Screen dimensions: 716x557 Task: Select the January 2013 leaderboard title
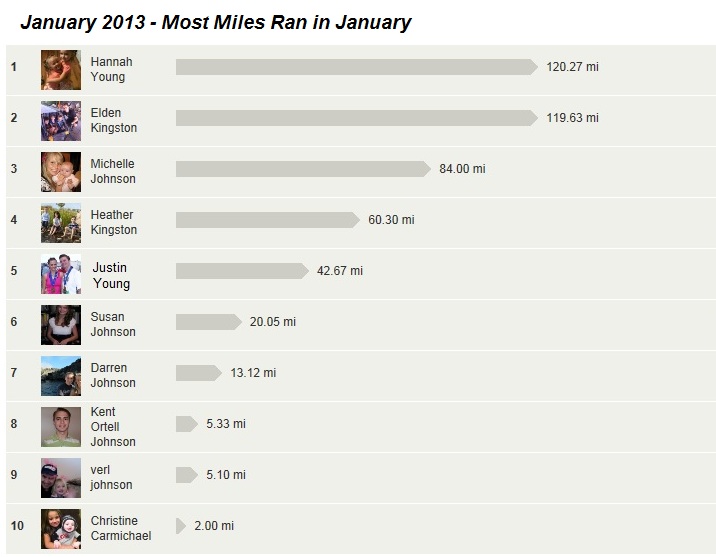[216, 22]
